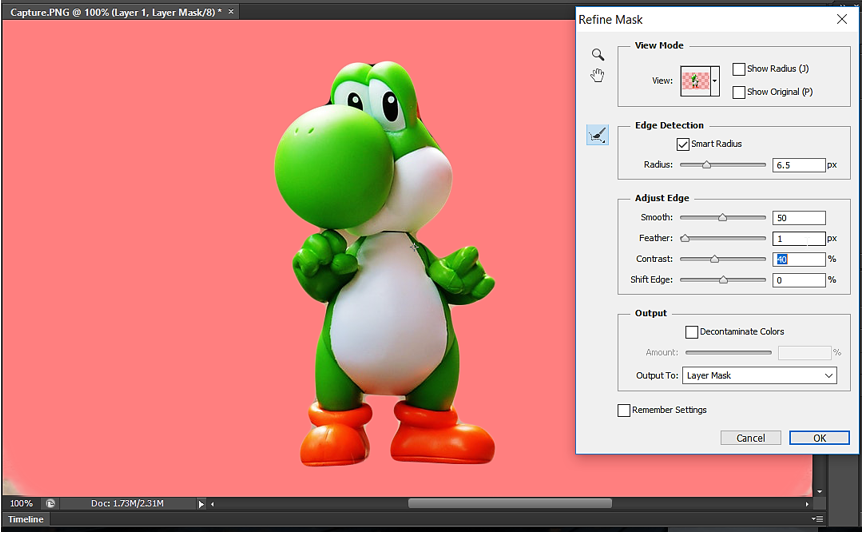Click the 100% zoom level field
This screenshot has height=533, width=864.
tap(21, 503)
